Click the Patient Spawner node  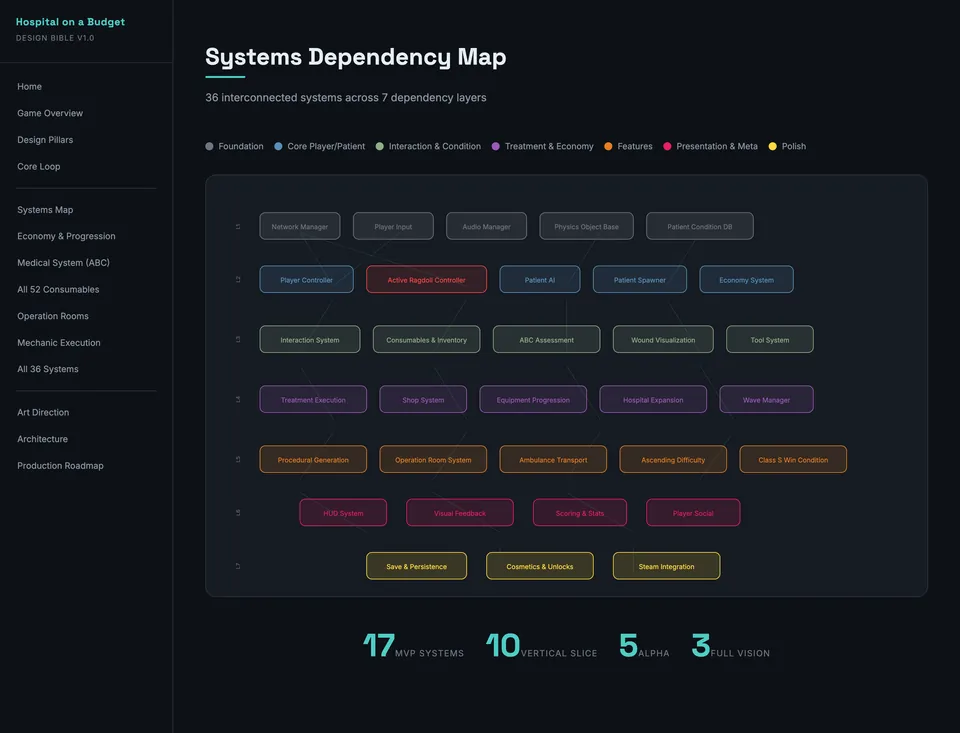640,280
